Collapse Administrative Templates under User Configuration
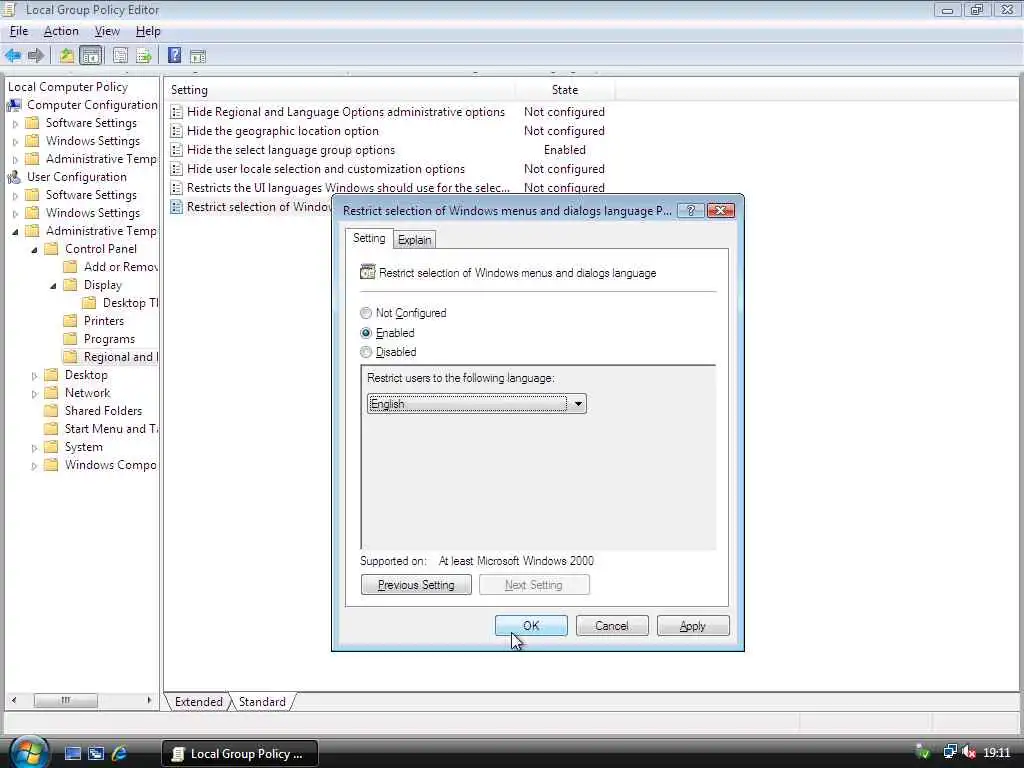The width and height of the screenshot is (1024, 768). coord(15,232)
